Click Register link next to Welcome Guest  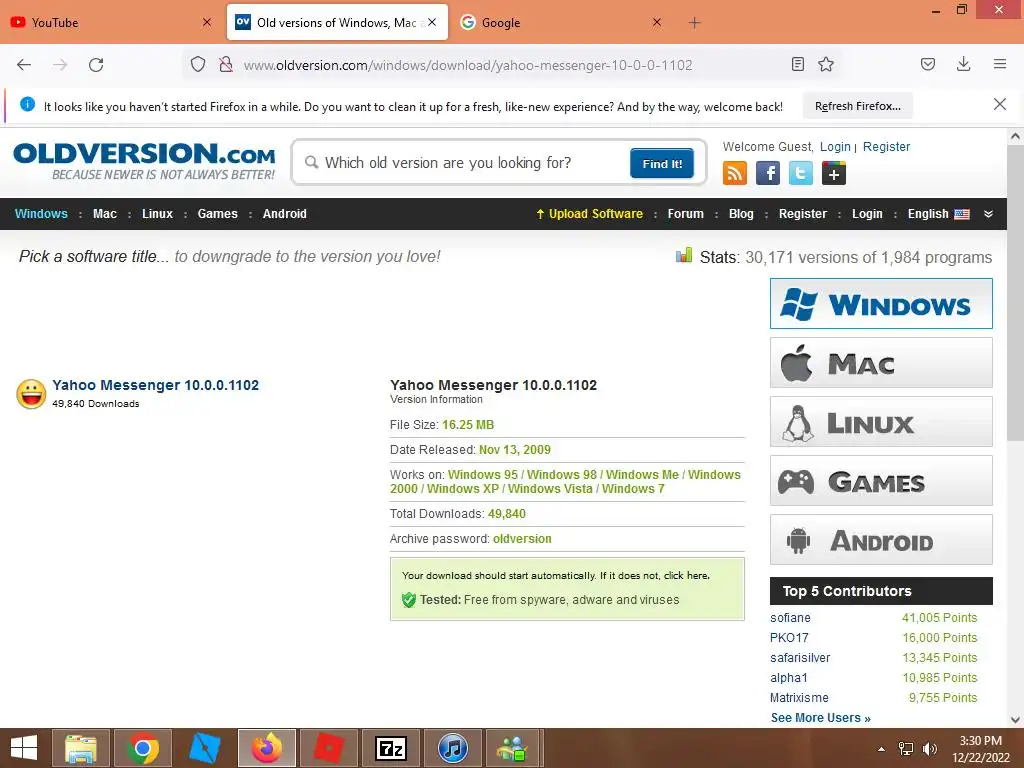click(x=886, y=146)
